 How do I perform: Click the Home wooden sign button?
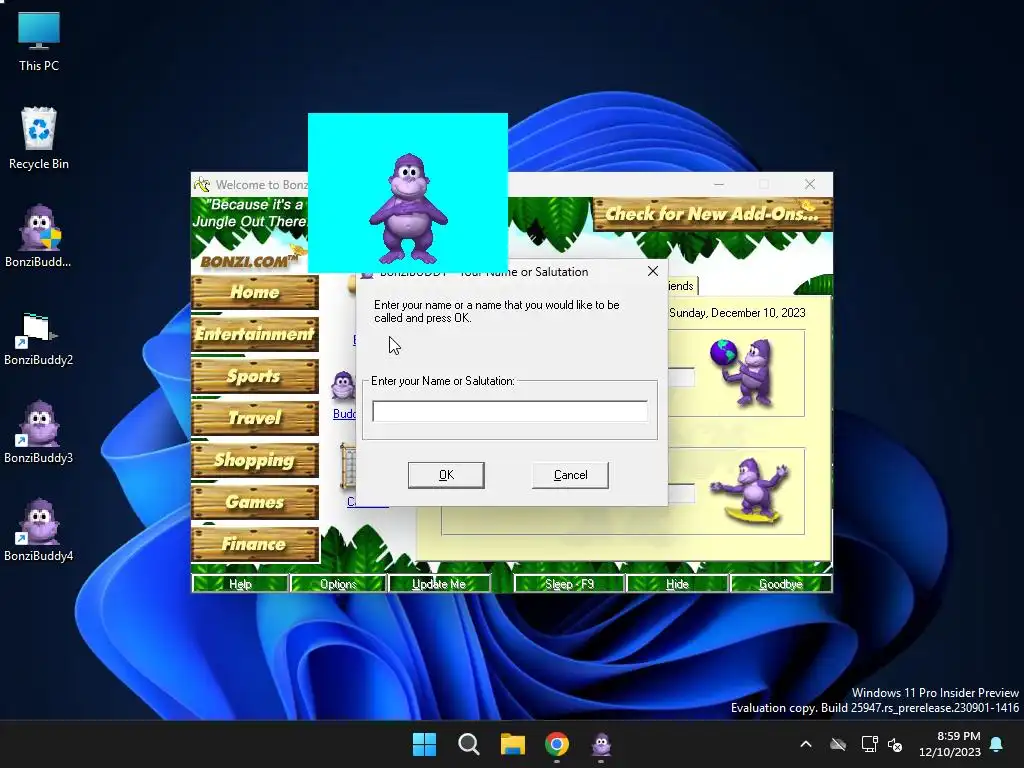coord(255,292)
